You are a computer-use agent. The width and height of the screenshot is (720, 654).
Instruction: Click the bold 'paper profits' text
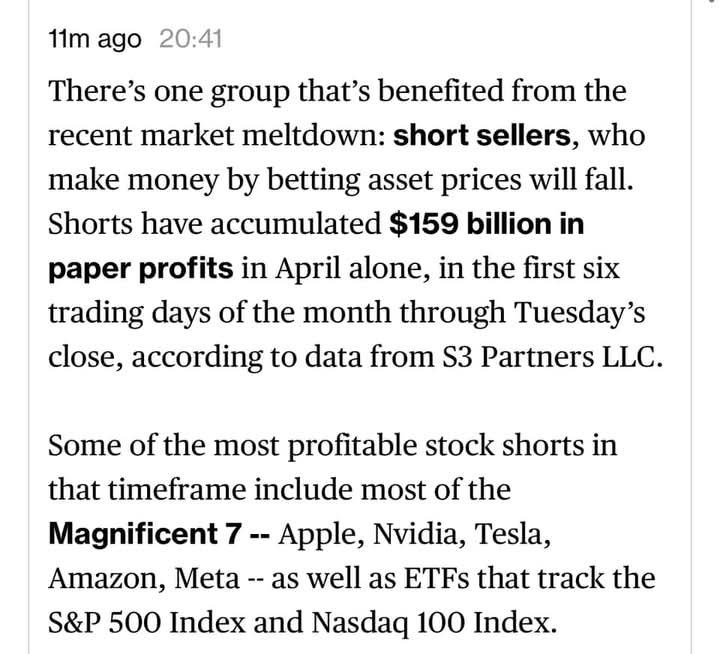(x=141, y=269)
